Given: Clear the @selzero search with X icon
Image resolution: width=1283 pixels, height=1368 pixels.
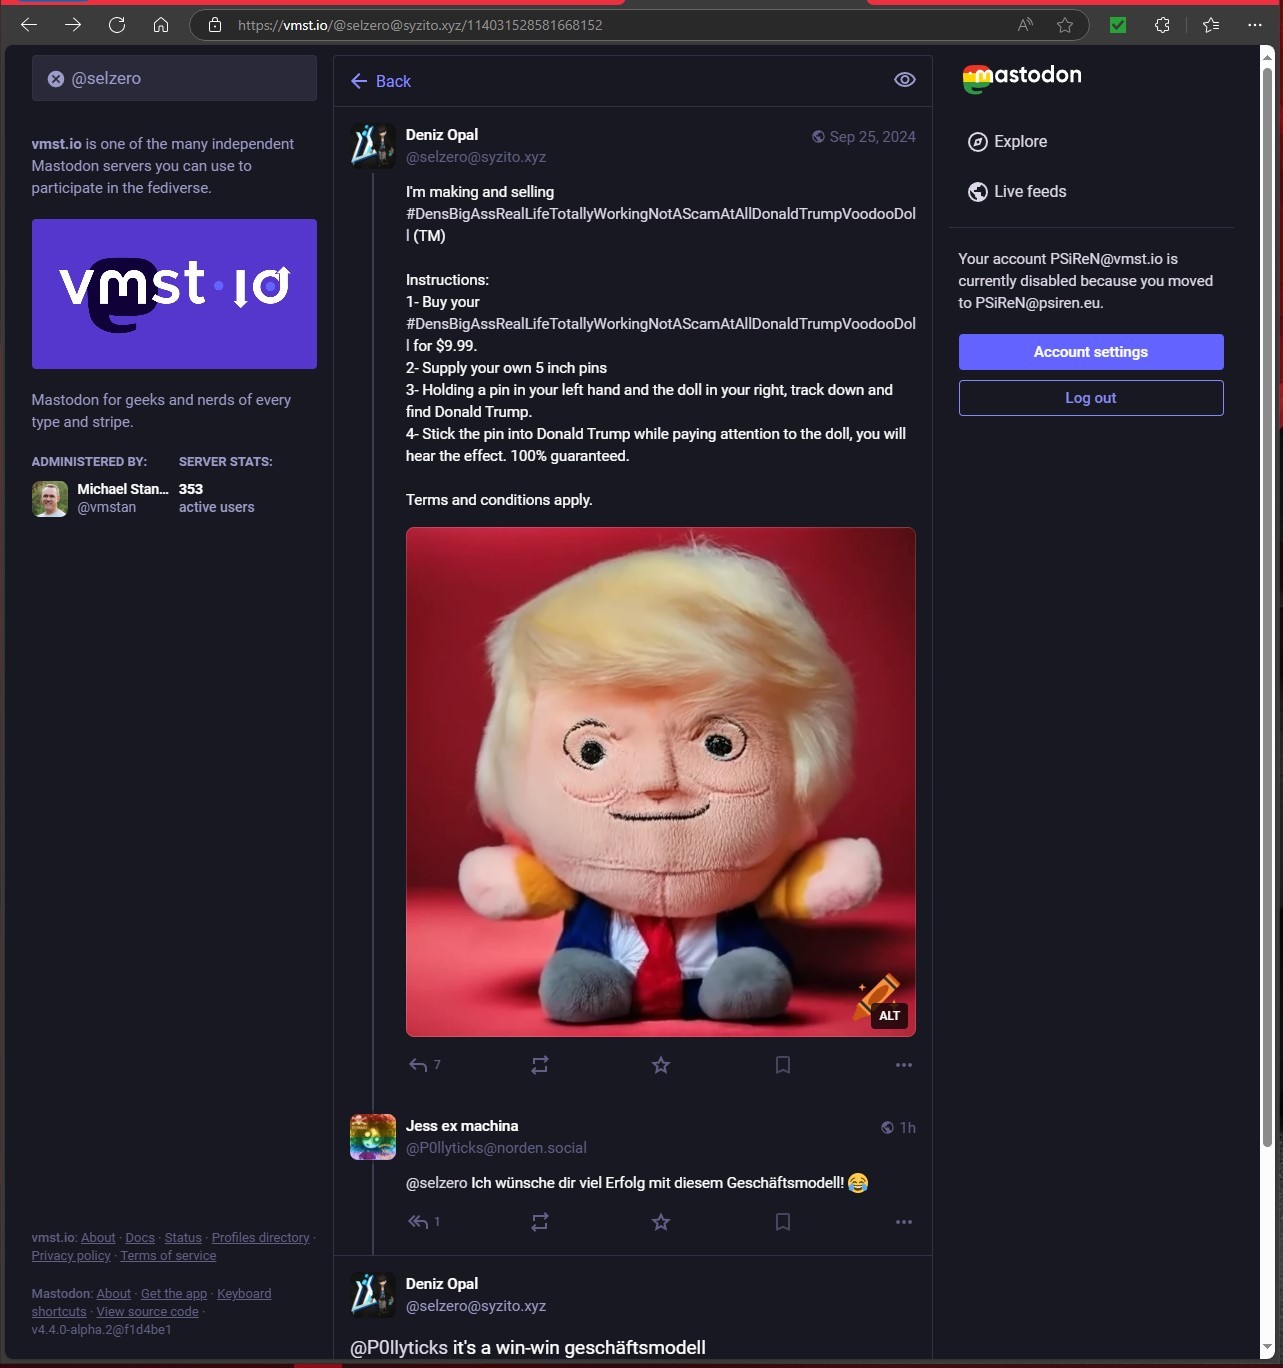Looking at the screenshot, I should pos(56,79).
